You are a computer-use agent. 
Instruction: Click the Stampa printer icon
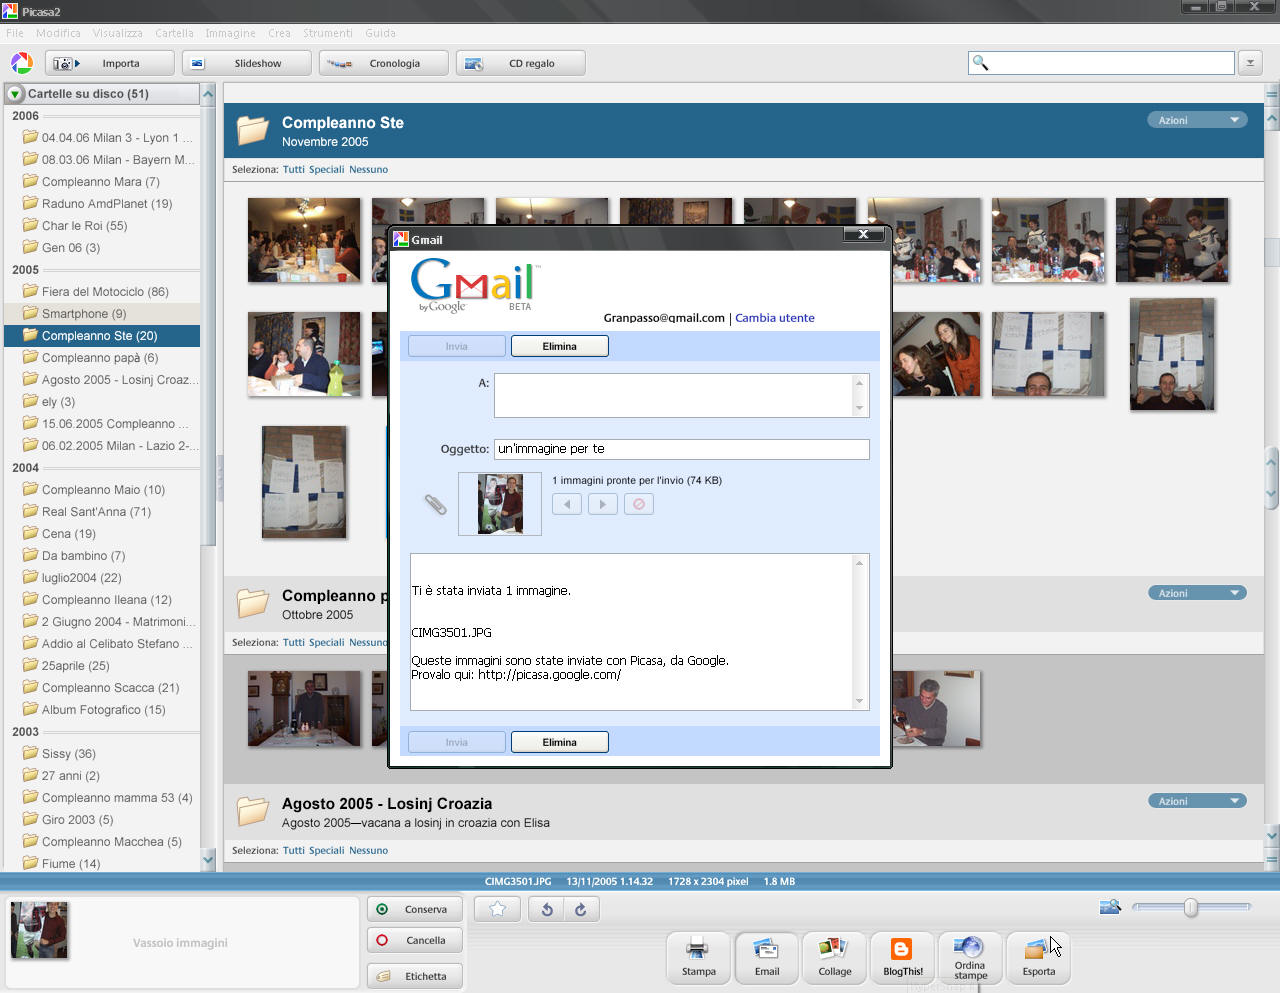coord(698,957)
